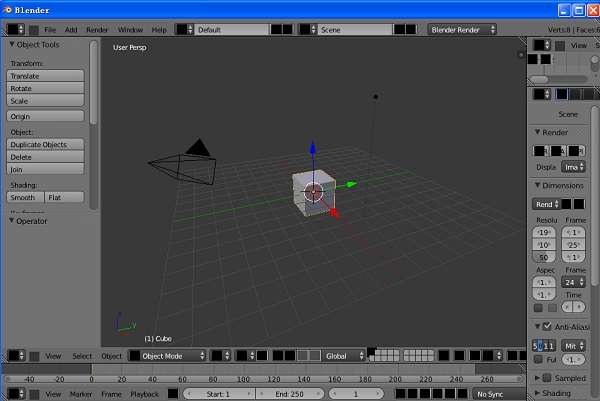Click the green Y-axis manipulator arrow

click(351, 184)
